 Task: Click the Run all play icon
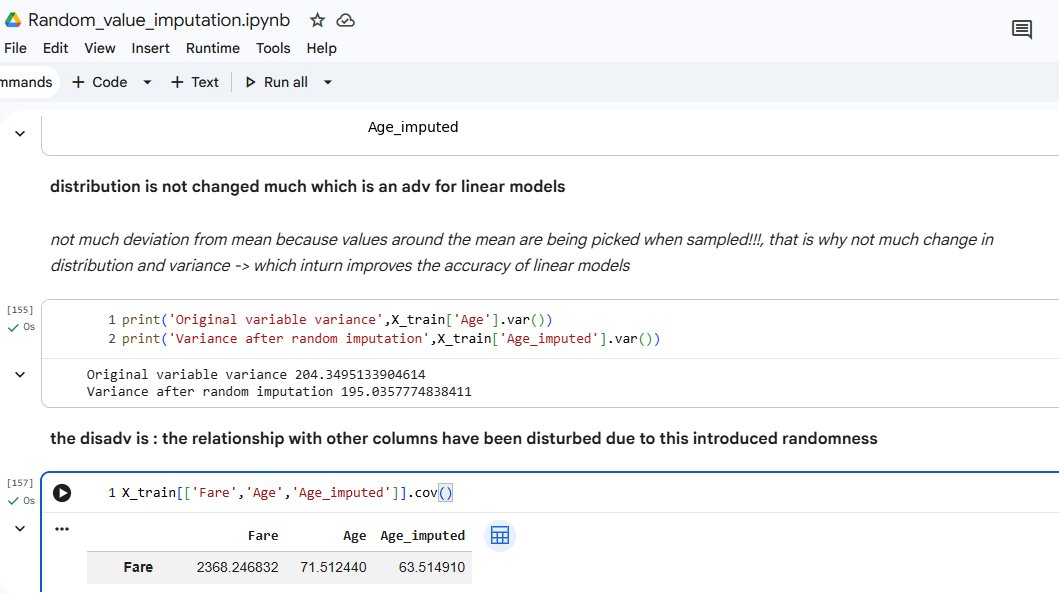coord(251,82)
